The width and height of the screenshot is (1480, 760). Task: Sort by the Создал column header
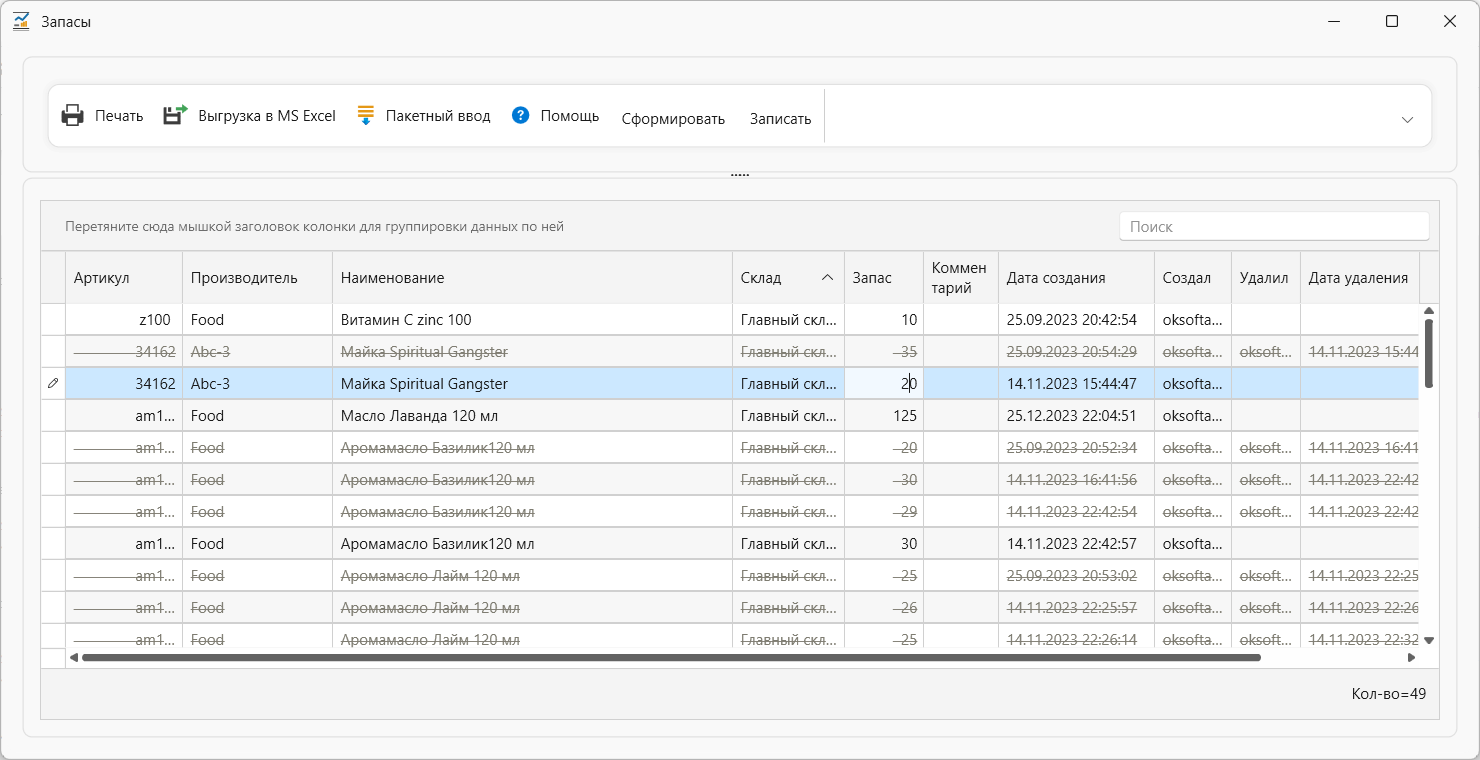pos(1193,278)
